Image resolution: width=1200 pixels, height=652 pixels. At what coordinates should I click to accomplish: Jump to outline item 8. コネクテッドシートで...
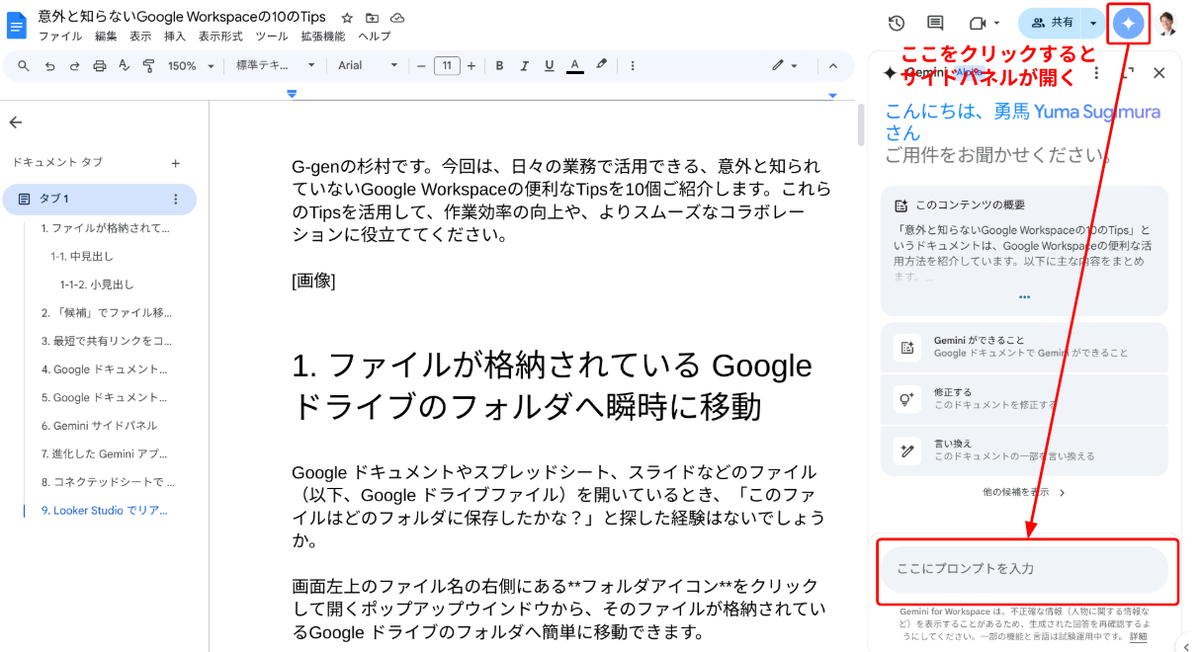click(x=107, y=481)
